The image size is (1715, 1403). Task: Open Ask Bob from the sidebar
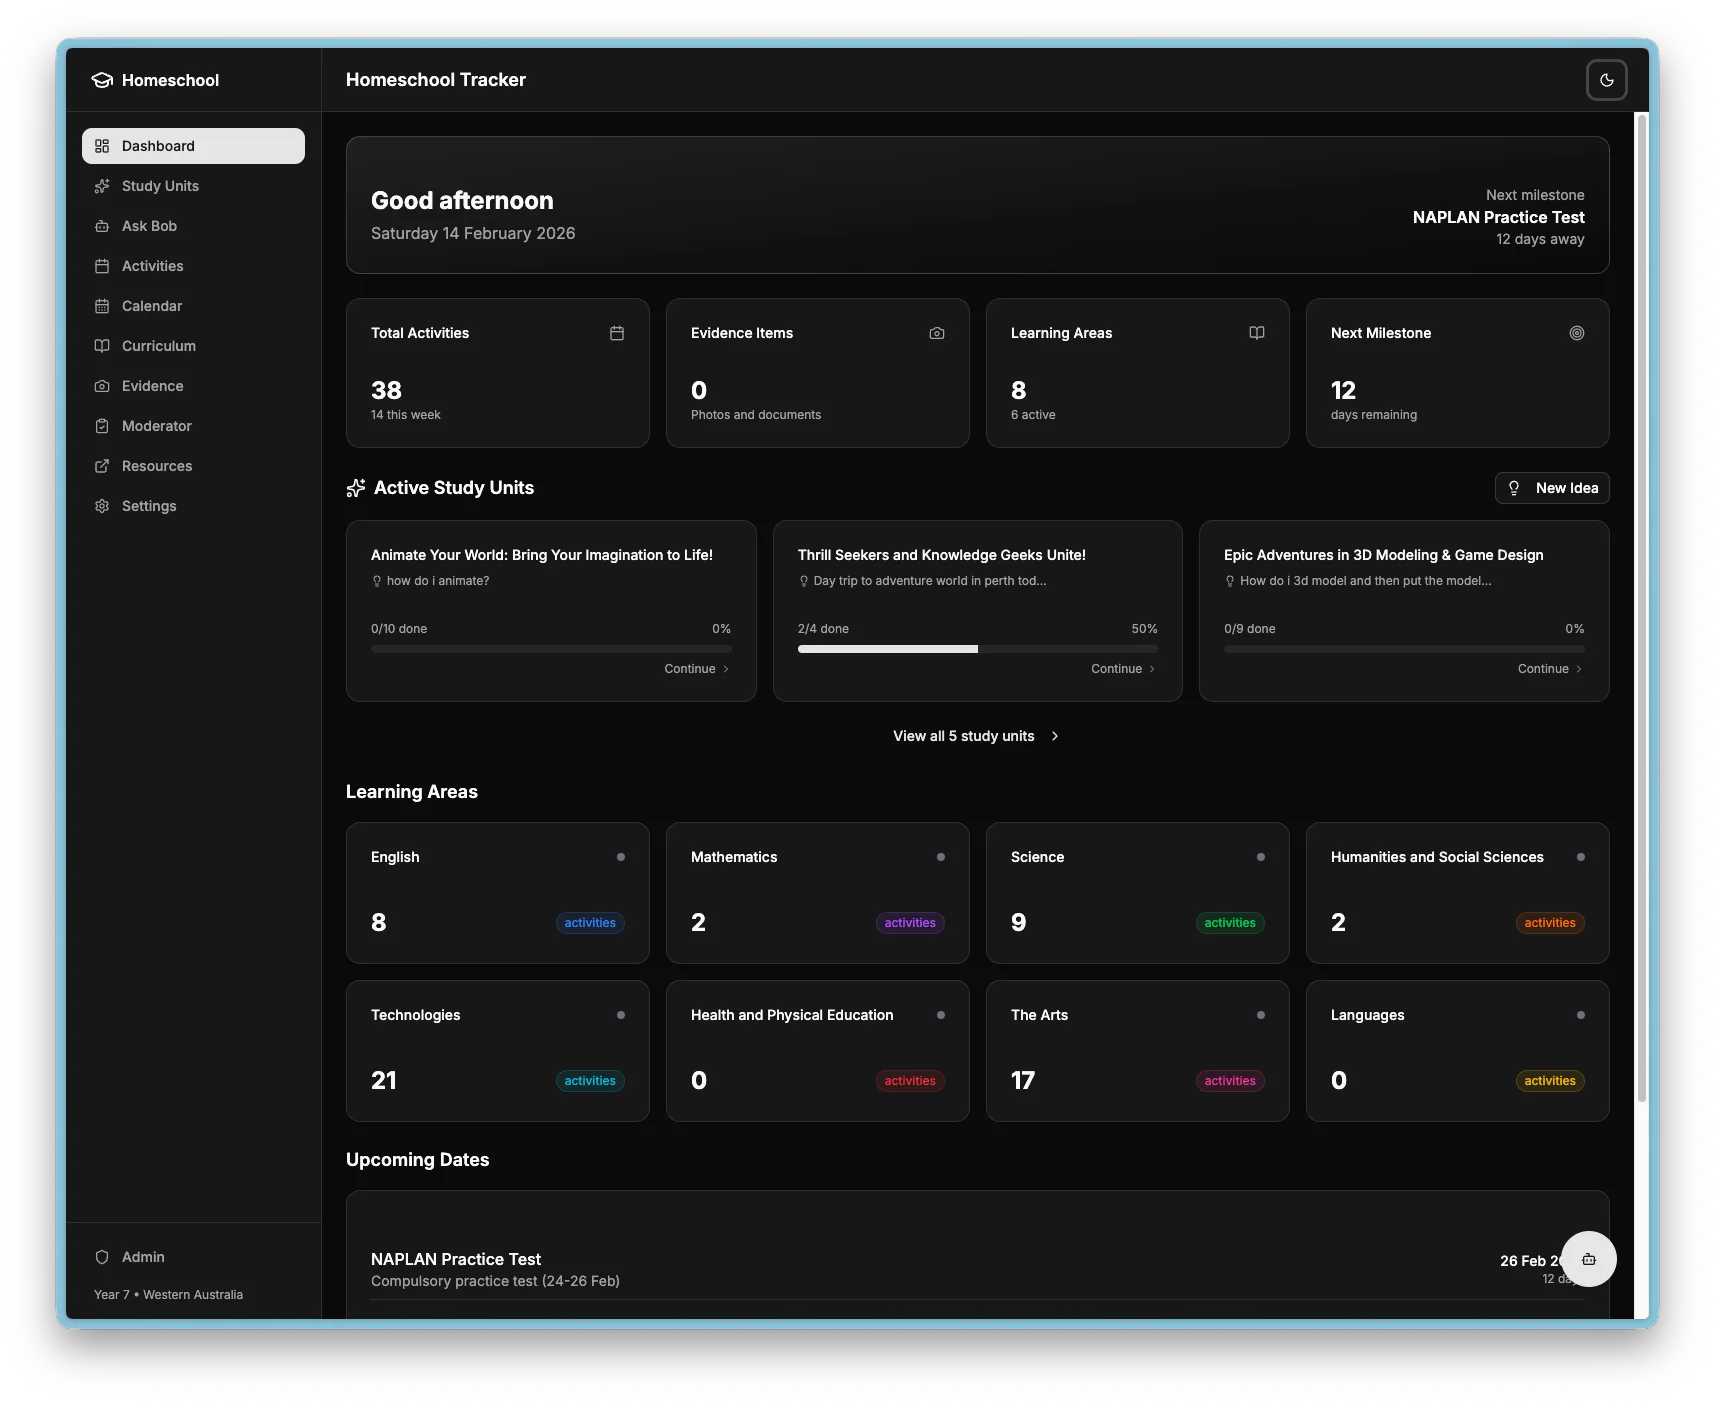pyautogui.click(x=149, y=226)
